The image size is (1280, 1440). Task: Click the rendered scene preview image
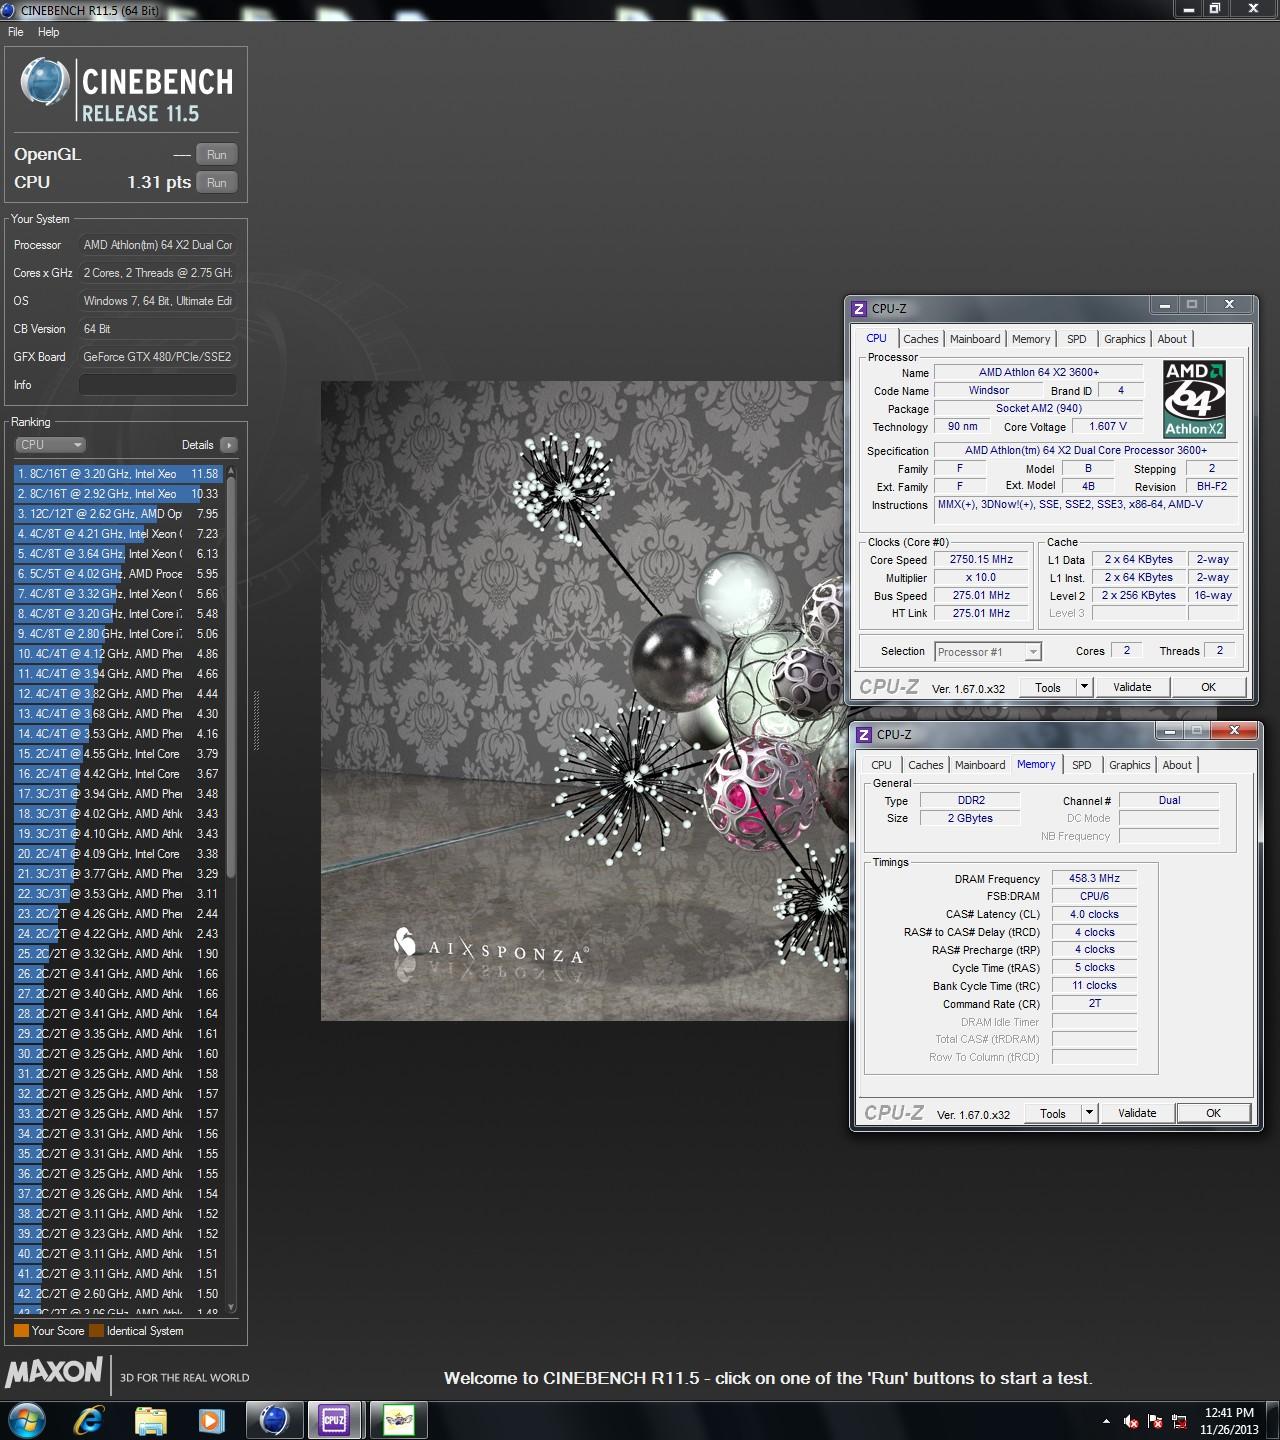click(583, 700)
